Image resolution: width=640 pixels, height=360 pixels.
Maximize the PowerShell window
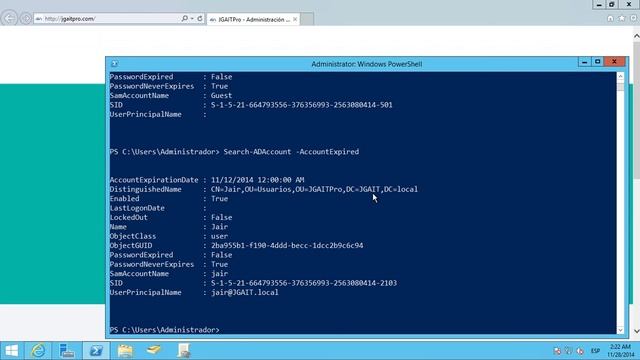pos(598,62)
